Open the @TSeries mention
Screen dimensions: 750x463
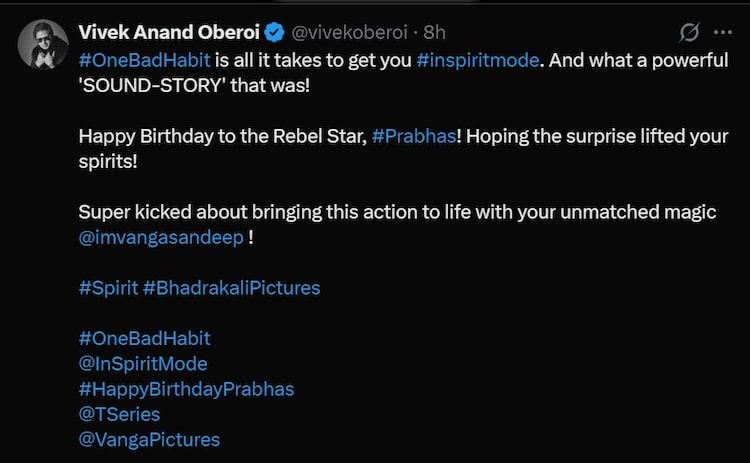click(x=118, y=414)
